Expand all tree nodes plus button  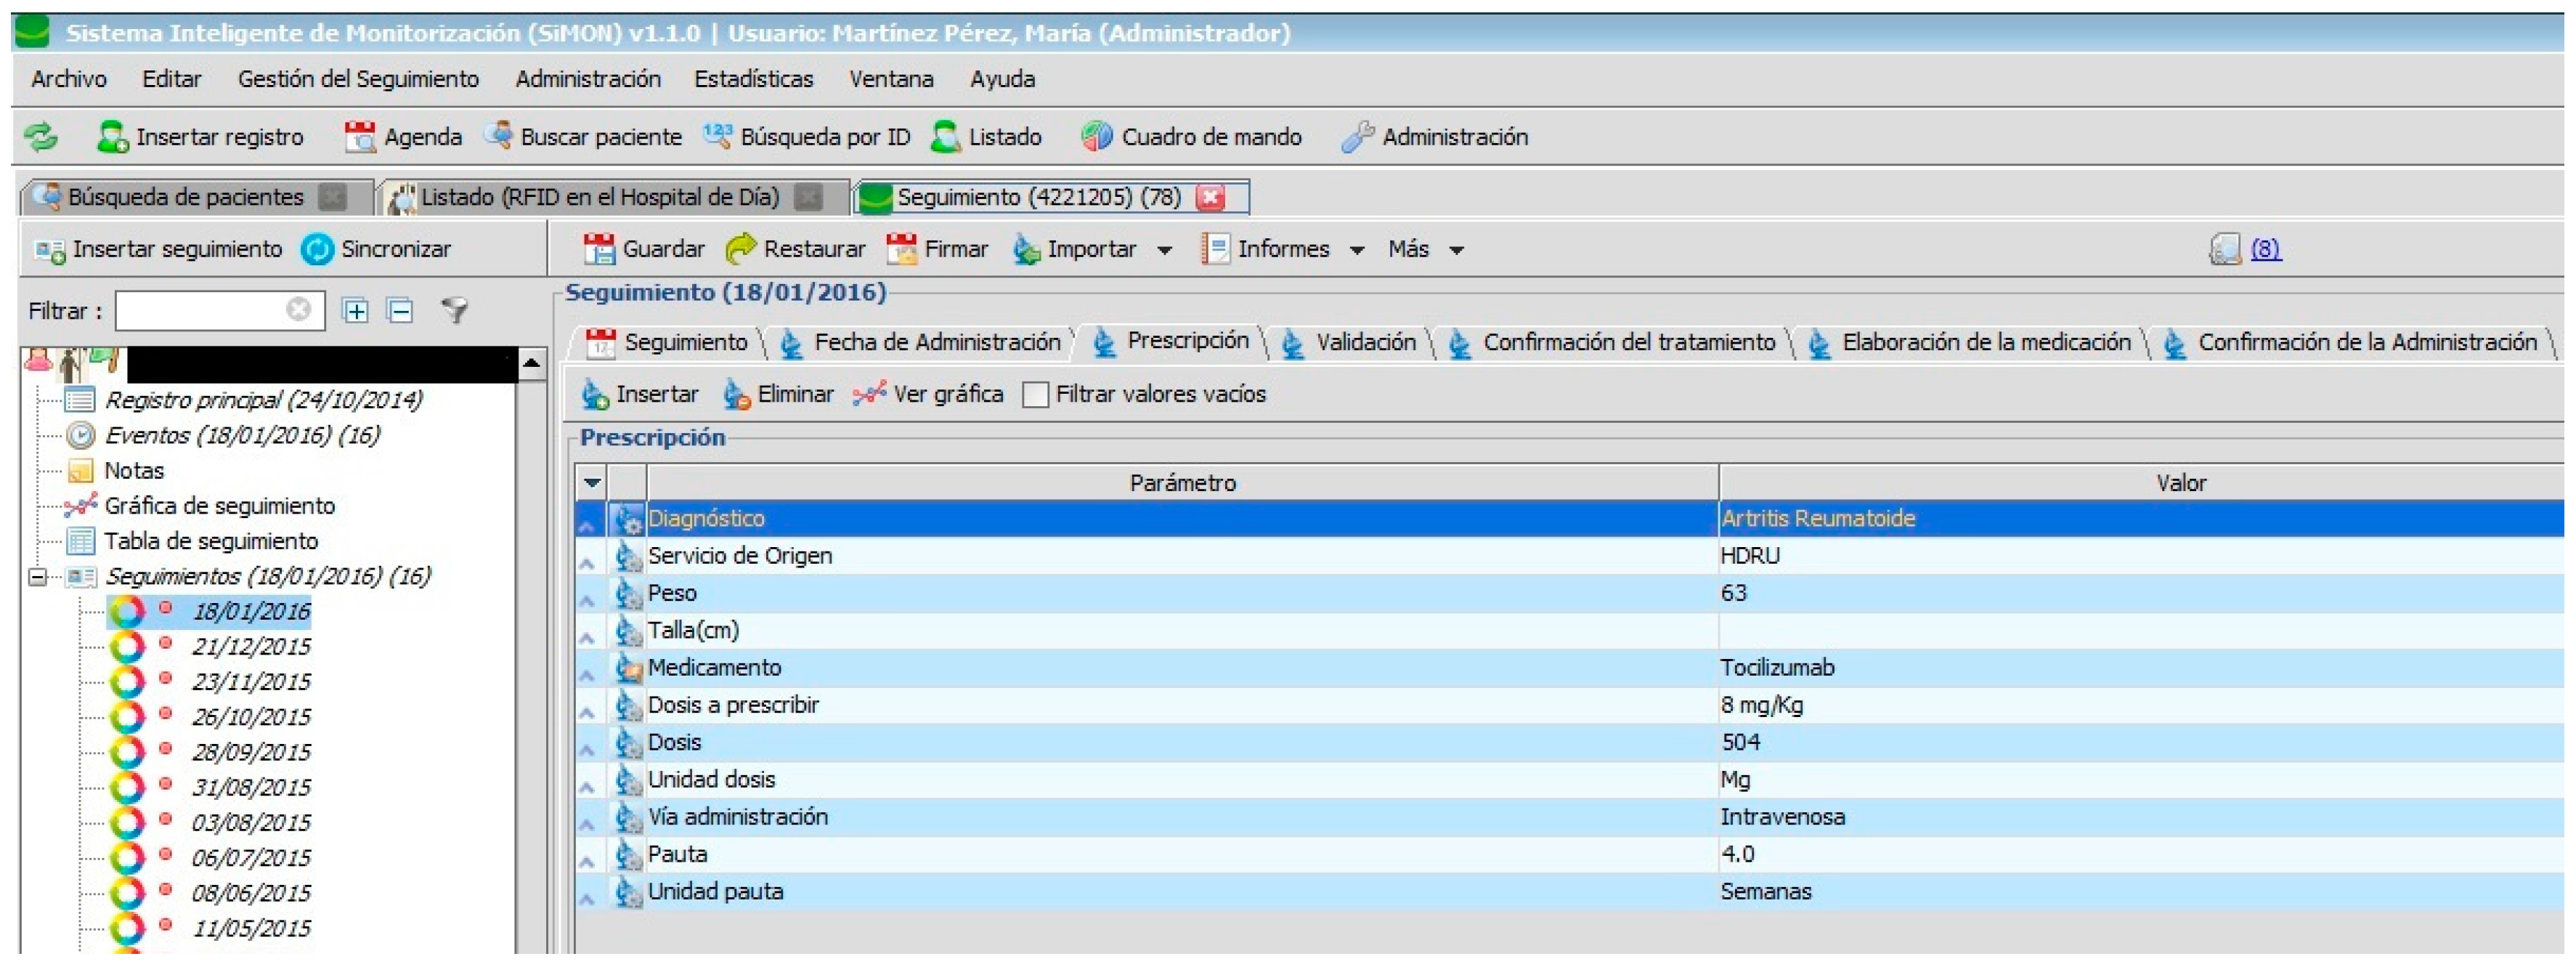tap(355, 312)
